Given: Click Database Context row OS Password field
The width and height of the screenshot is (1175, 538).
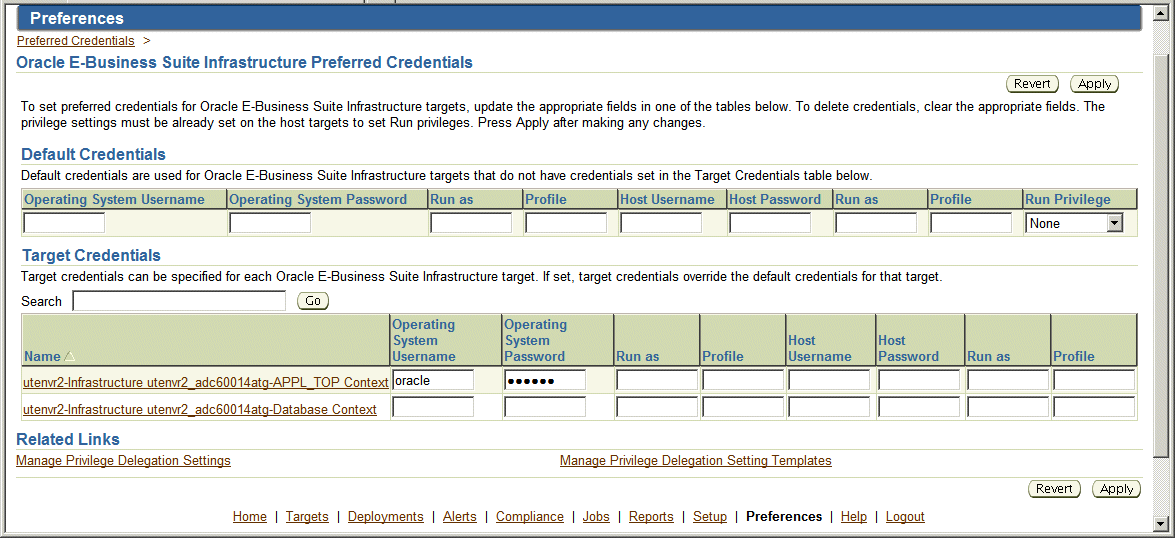Looking at the screenshot, I should point(546,407).
